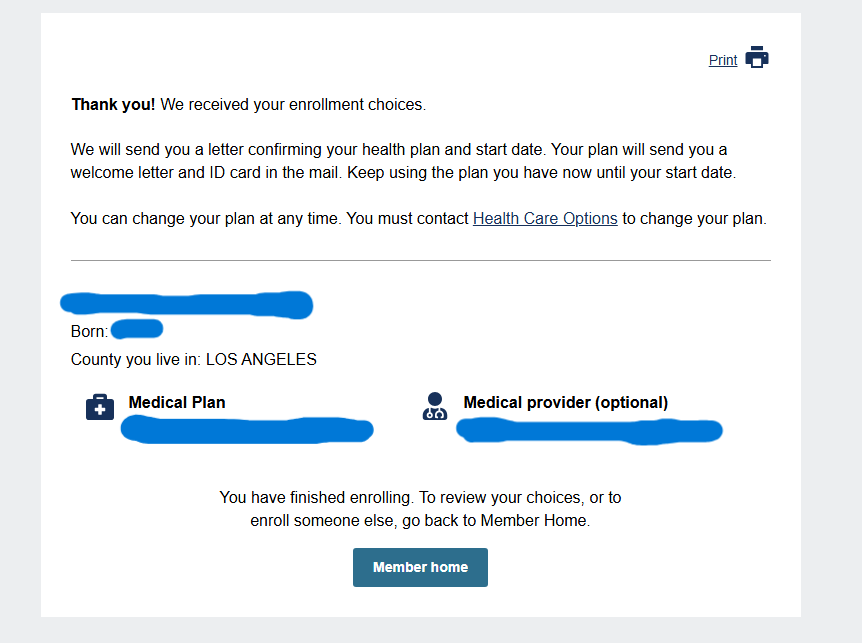Click the We received your enrollment choices text

(293, 104)
